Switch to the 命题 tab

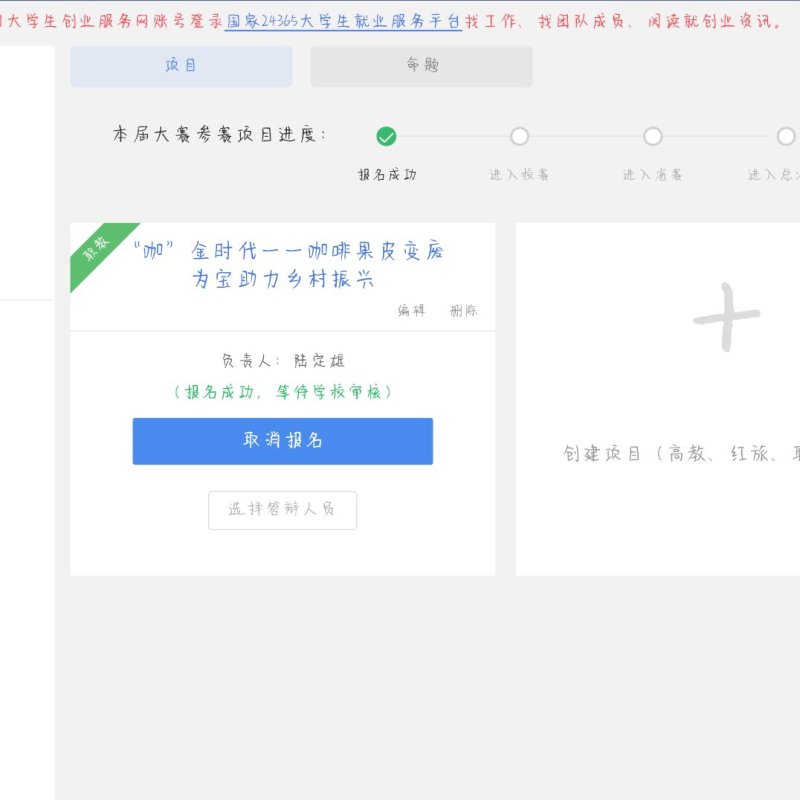(421, 66)
